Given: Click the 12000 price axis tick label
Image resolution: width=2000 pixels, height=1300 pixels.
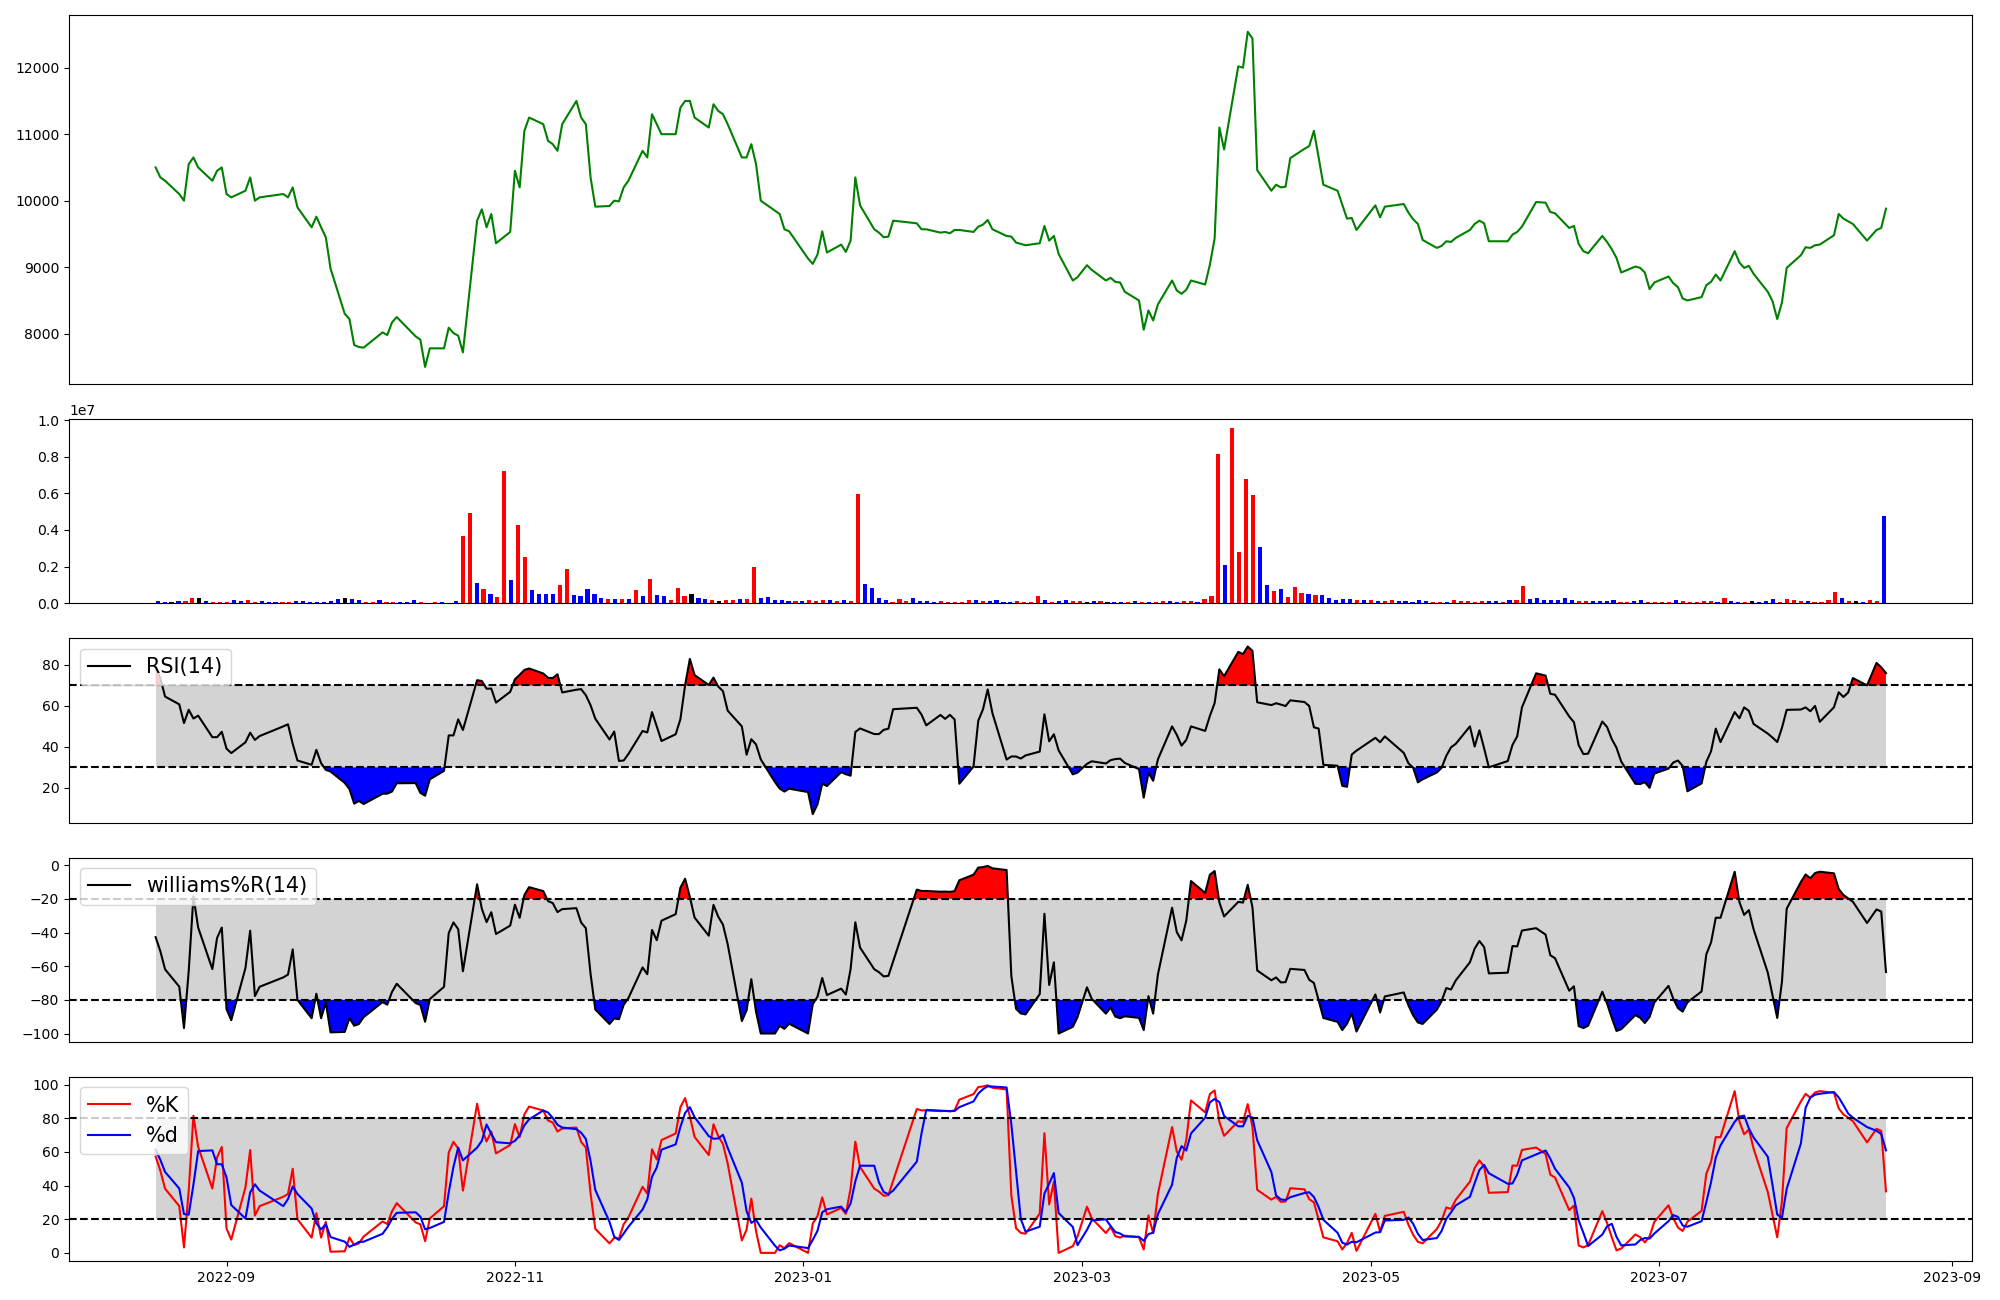Looking at the screenshot, I should [38, 68].
